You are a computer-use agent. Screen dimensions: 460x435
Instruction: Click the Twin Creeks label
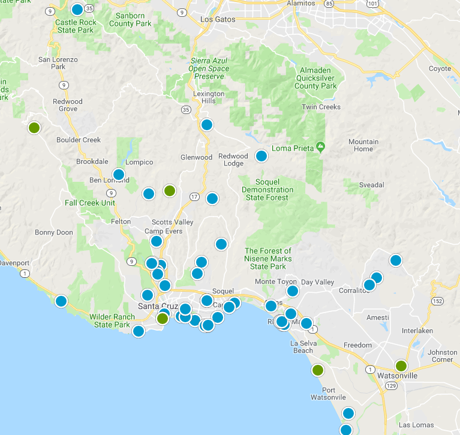coord(321,107)
